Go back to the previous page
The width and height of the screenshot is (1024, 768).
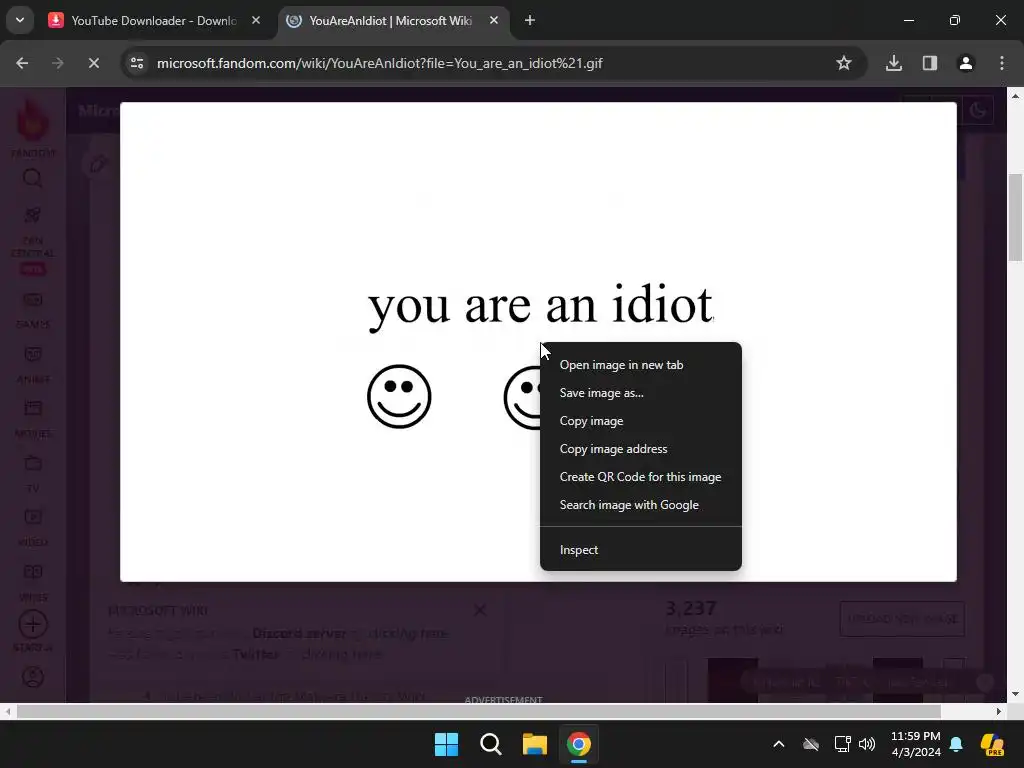[x=22, y=63]
